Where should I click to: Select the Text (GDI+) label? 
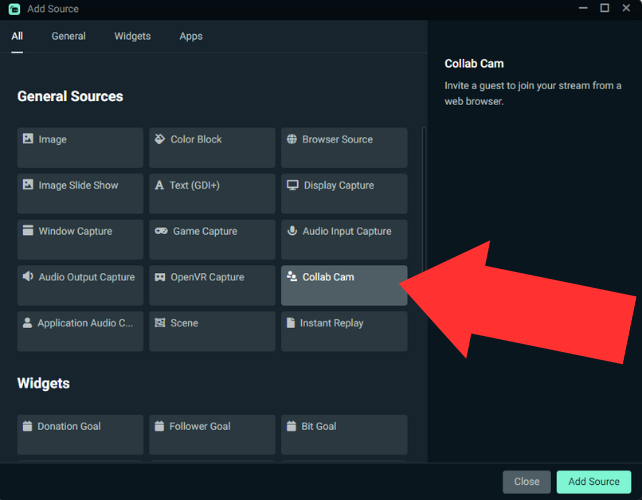click(194, 185)
